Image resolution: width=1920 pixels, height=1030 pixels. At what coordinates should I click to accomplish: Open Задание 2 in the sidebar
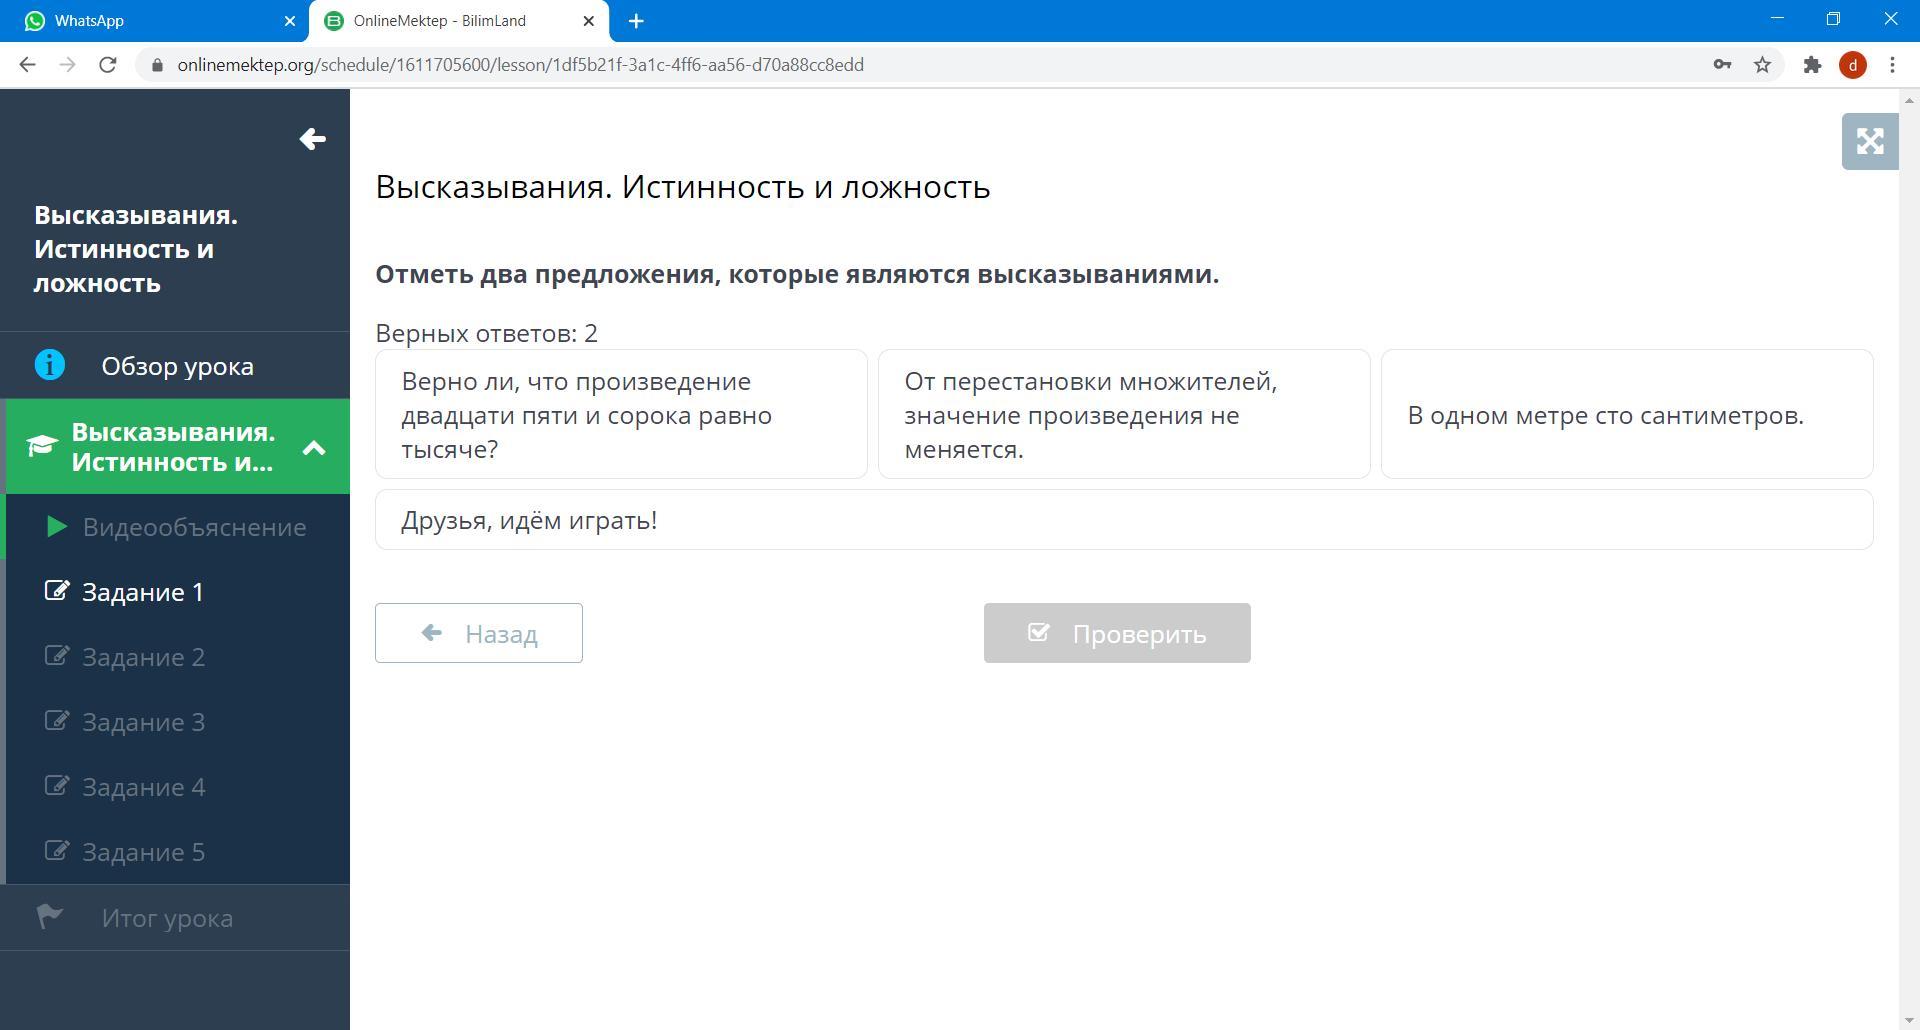click(x=178, y=656)
